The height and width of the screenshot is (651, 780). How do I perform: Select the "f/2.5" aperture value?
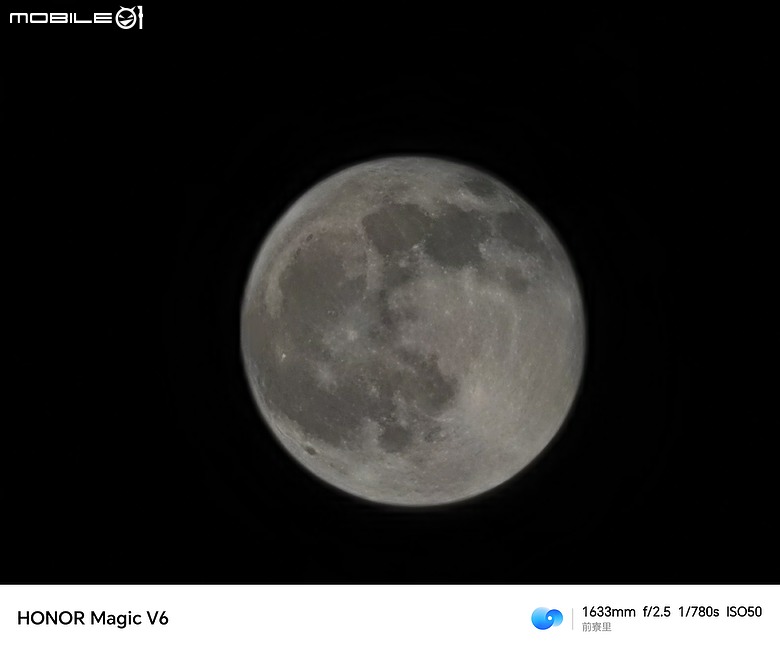pyautogui.click(x=656, y=612)
